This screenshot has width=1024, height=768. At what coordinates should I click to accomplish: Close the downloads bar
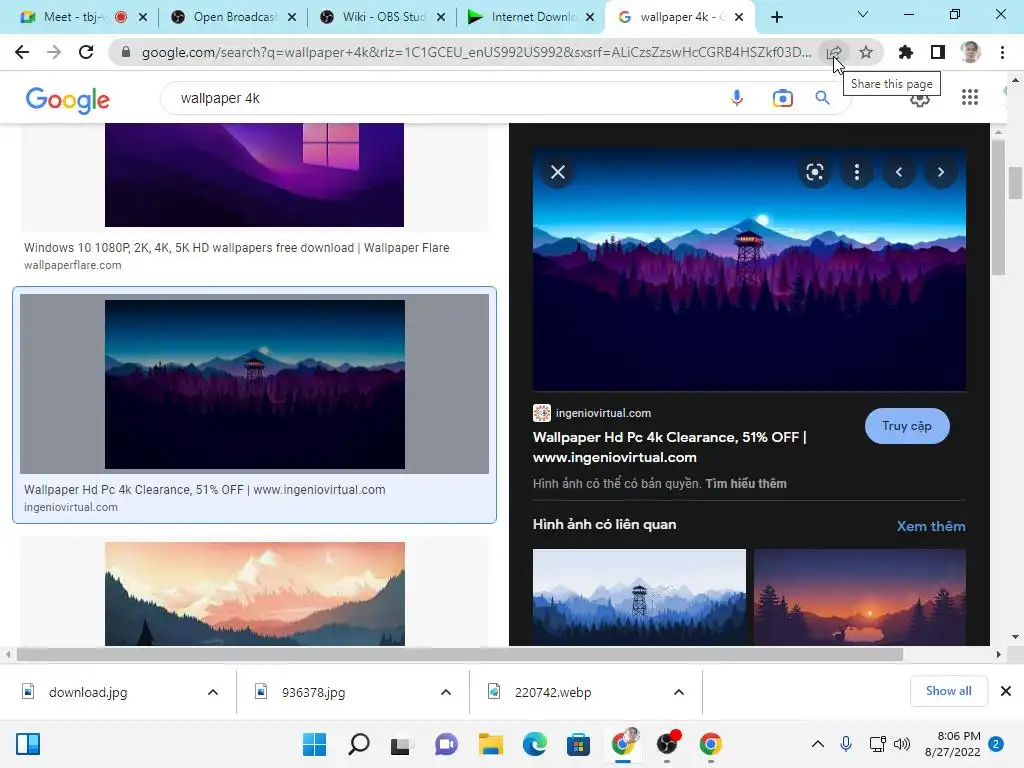(x=1006, y=691)
